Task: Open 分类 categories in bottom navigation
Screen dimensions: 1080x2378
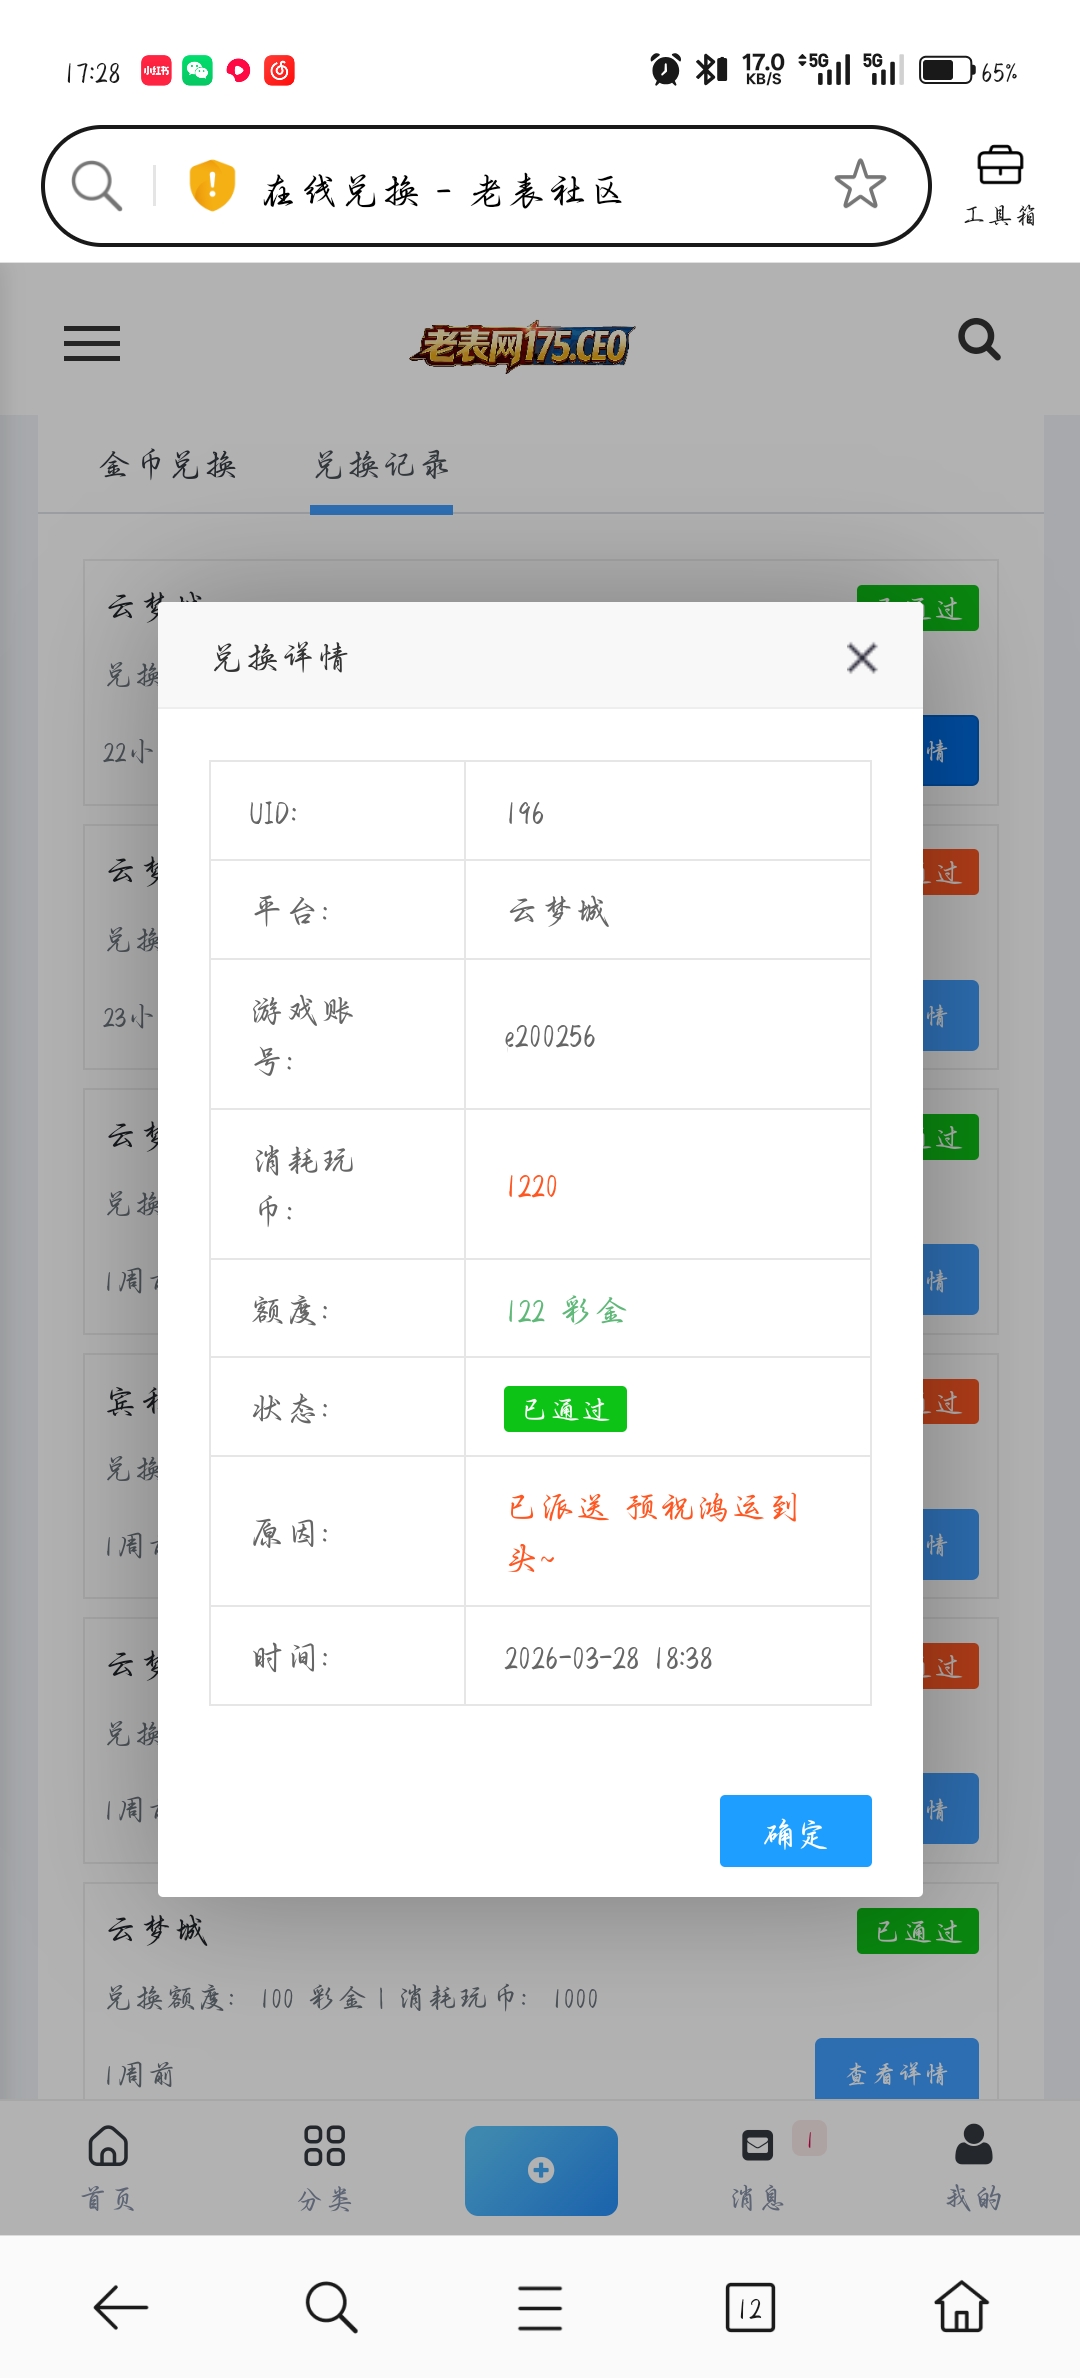Action: (324, 2167)
